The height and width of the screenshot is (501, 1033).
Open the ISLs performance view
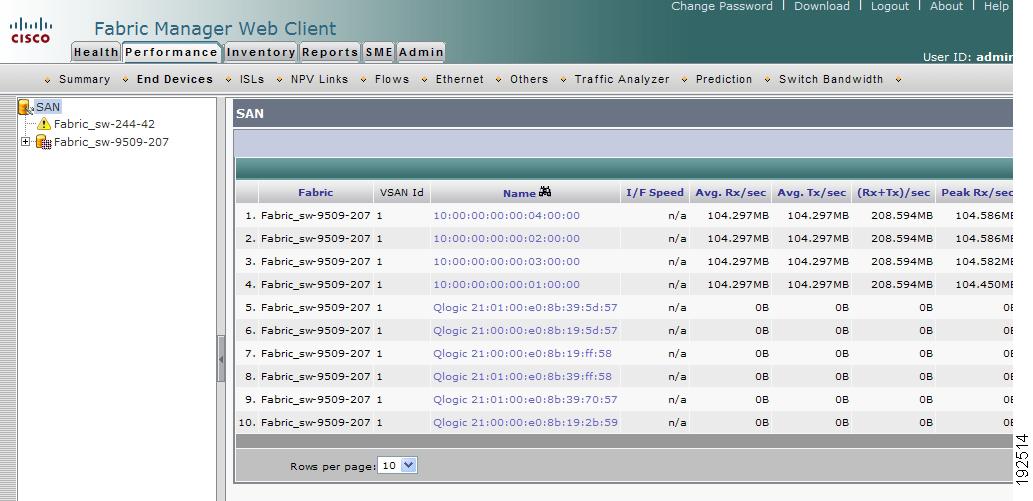click(x=252, y=79)
